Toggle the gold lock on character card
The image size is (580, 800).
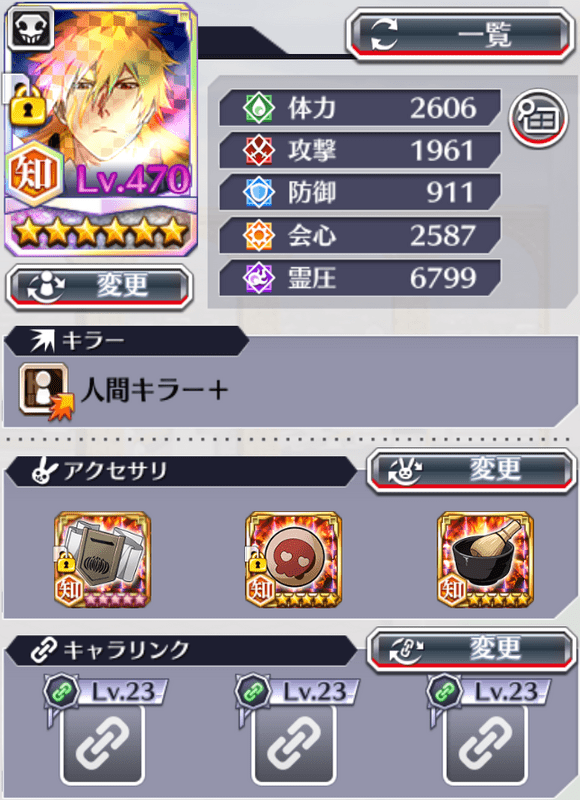[28, 106]
